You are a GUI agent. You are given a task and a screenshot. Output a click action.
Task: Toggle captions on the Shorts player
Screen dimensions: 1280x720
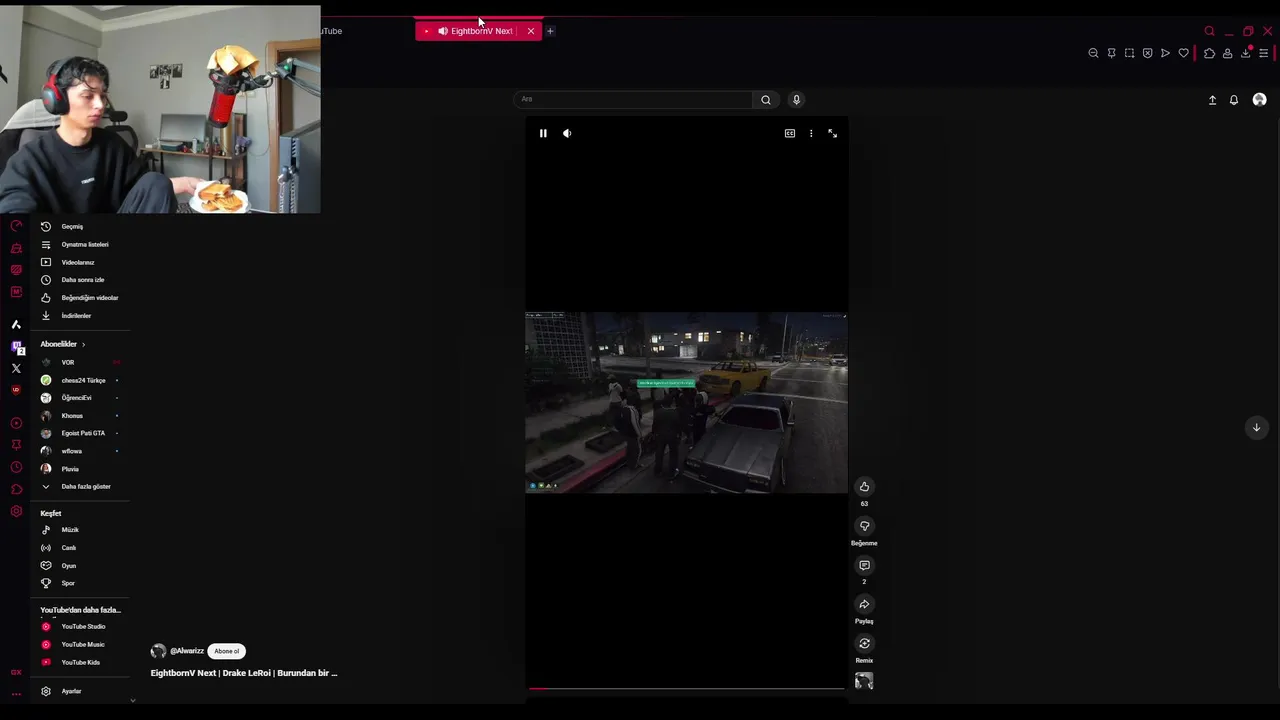pos(790,133)
